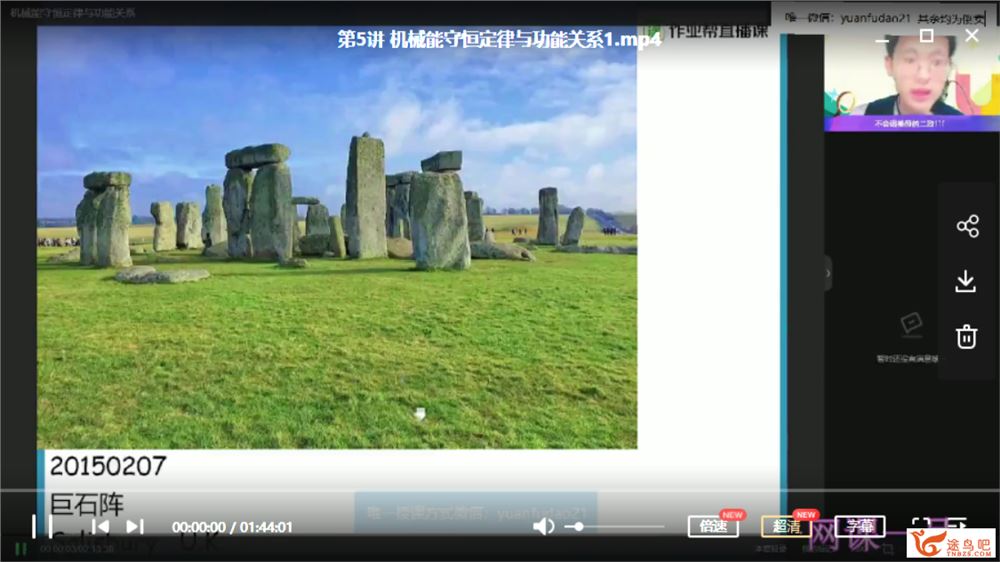Open the 倍速 playback speed menu
Viewport: 1000px width, 562px height.
pos(713,526)
